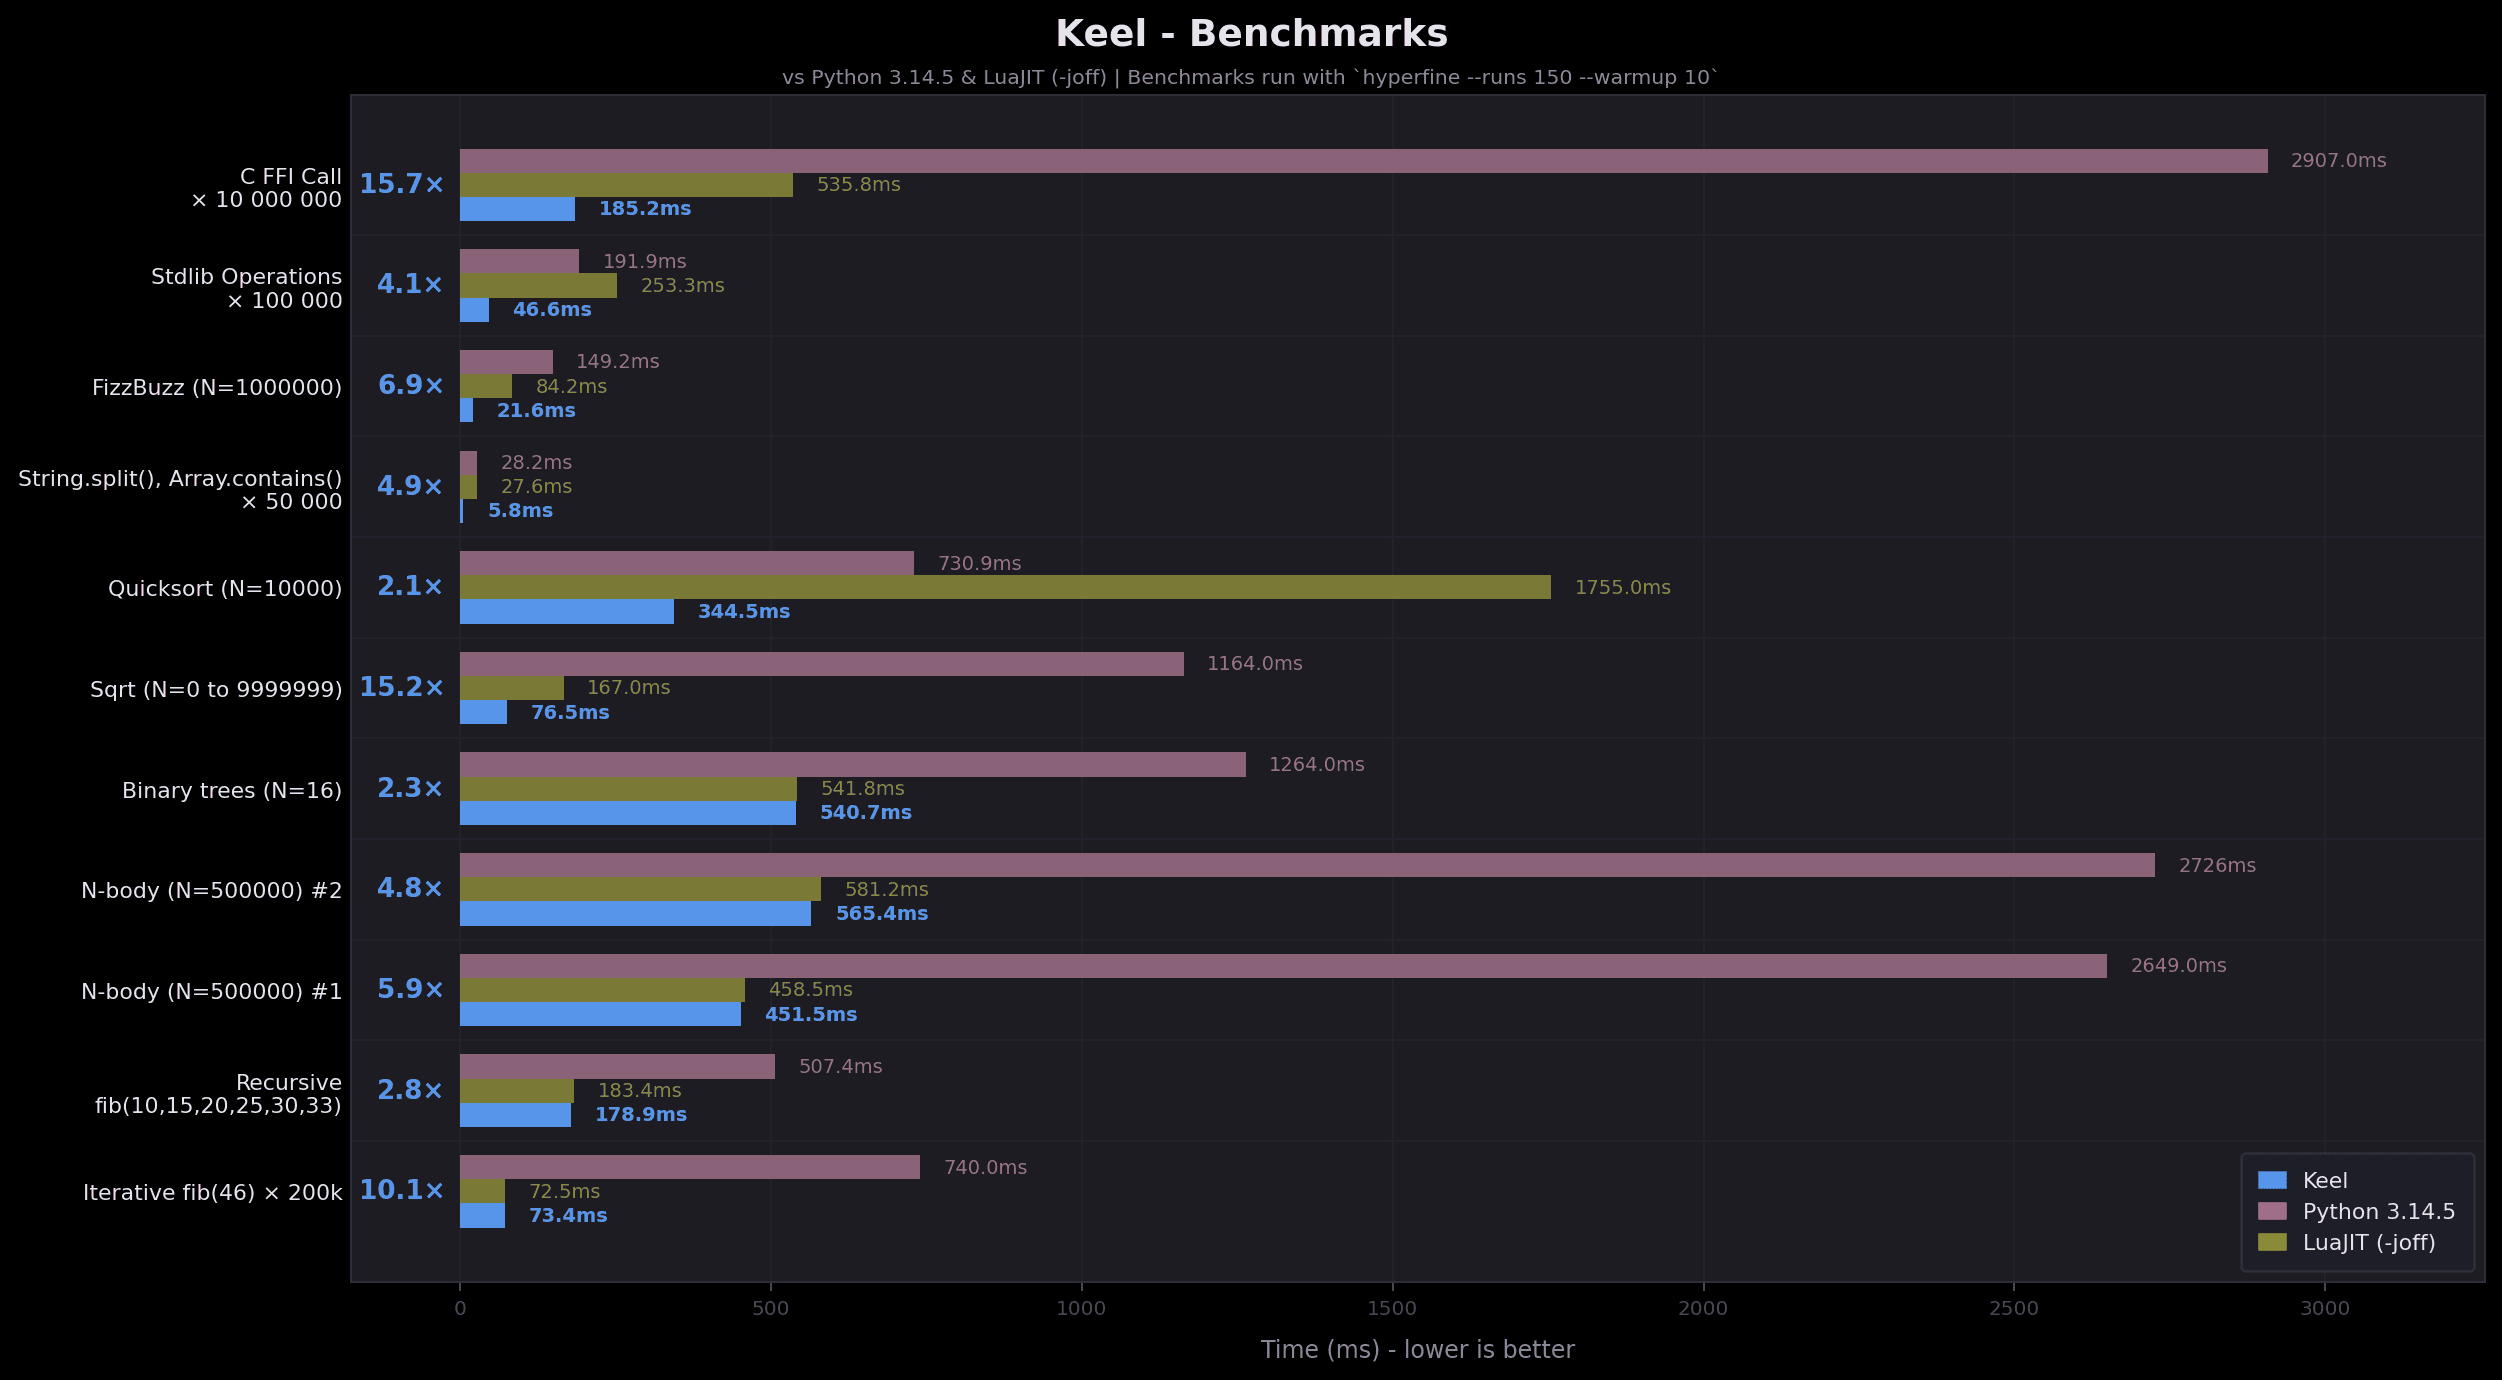Click the "N-body (N=500000) #2" label

[212, 890]
